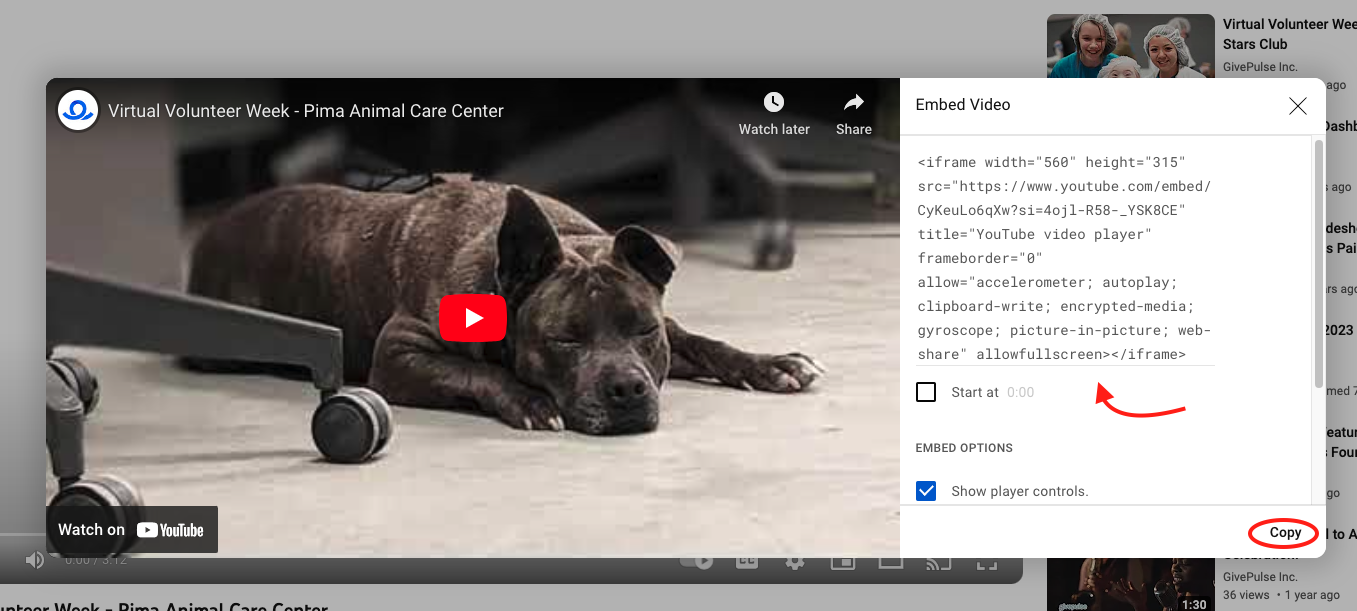Screen dimensions: 1357x611
Task: Open the Virtual Volunteer Week Stars Club video title
Action: [x=1290, y=34]
